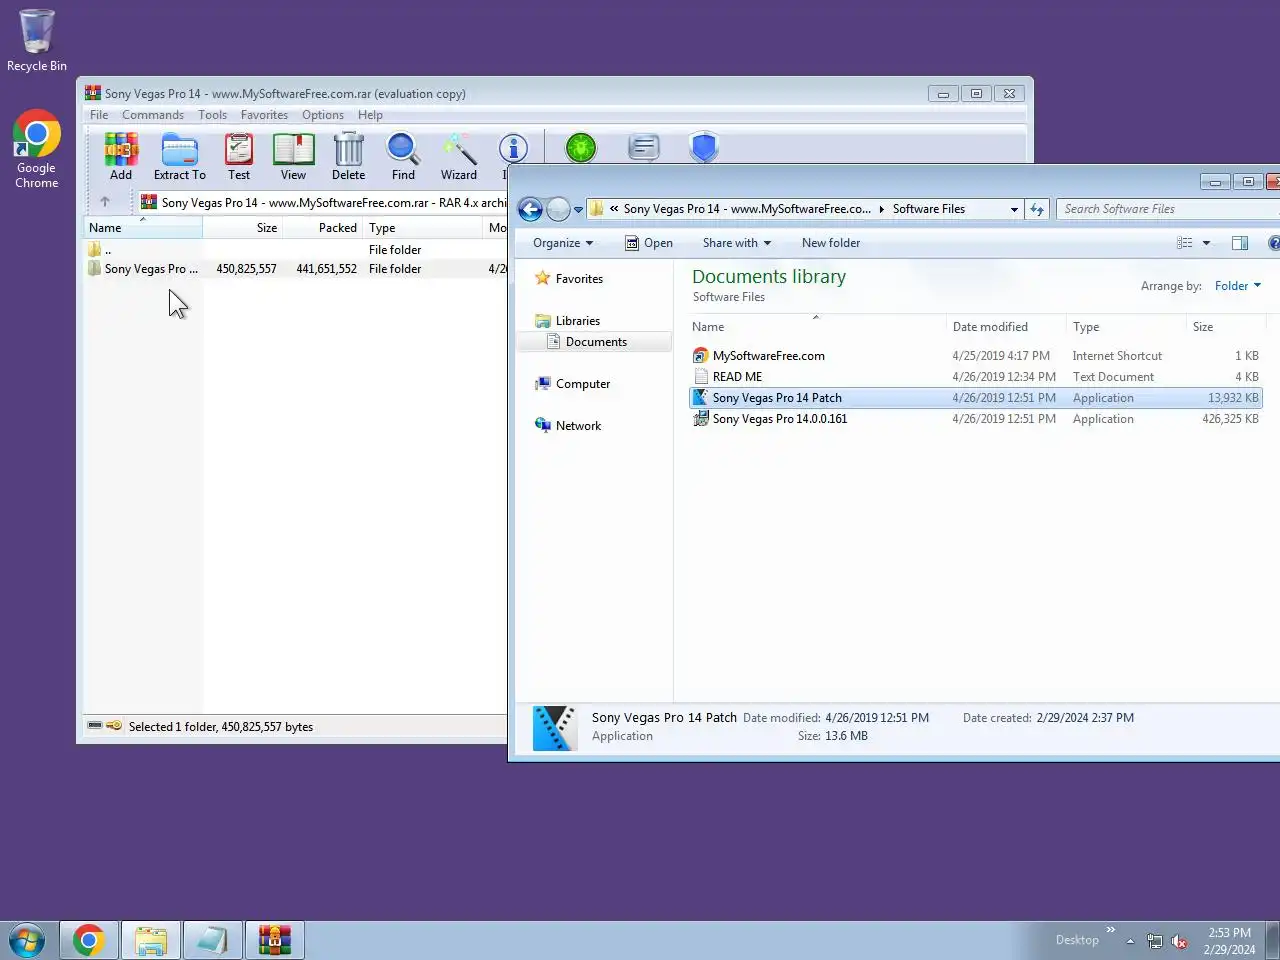Sort by the Name column in Explorer
Viewport: 1280px width, 960px height.
click(x=816, y=327)
